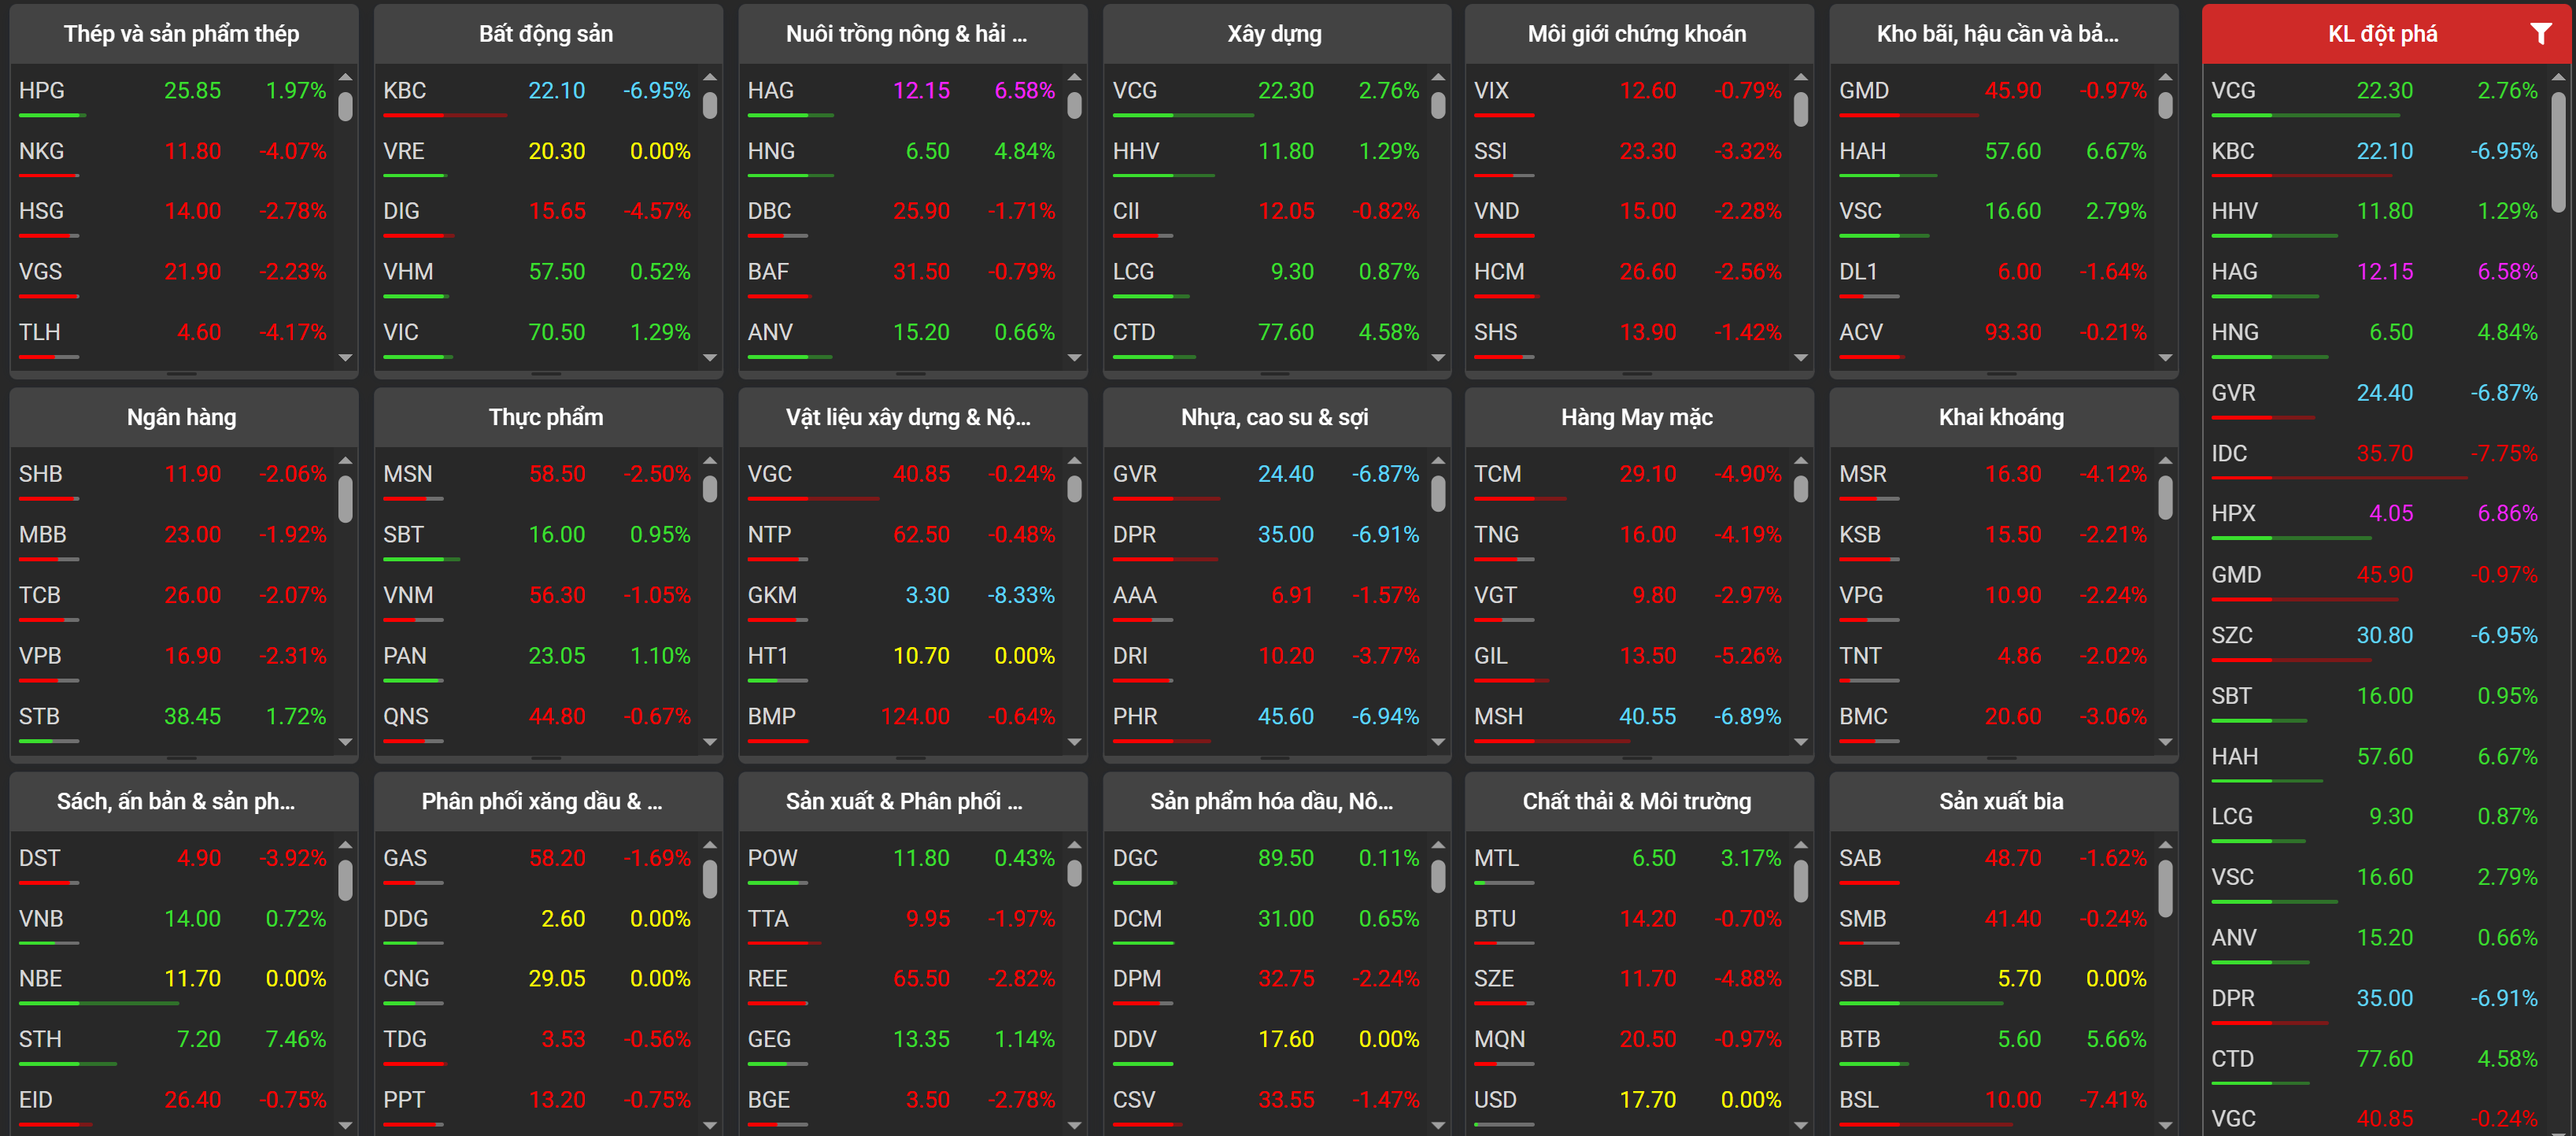Click scroll down arrow in Sách, ấn bản panel

point(345,1125)
